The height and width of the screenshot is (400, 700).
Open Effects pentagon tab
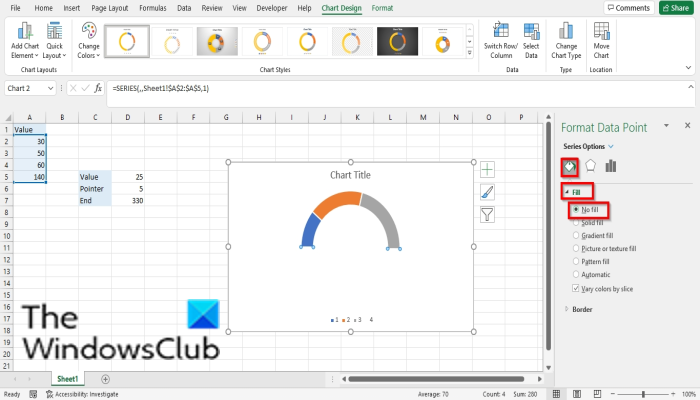click(x=590, y=166)
